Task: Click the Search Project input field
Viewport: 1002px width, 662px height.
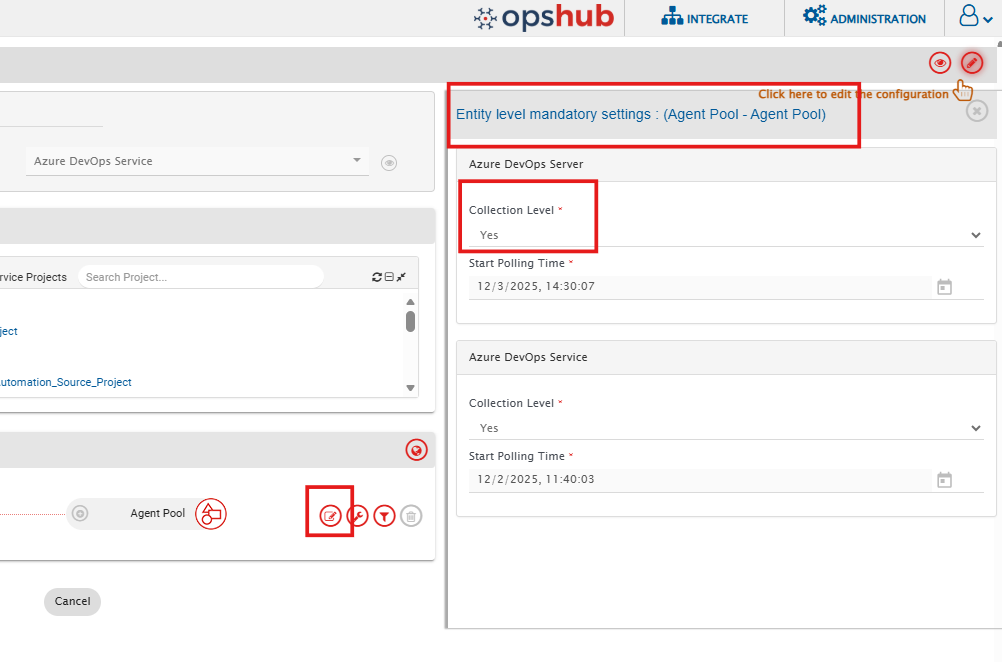Action: 200,277
